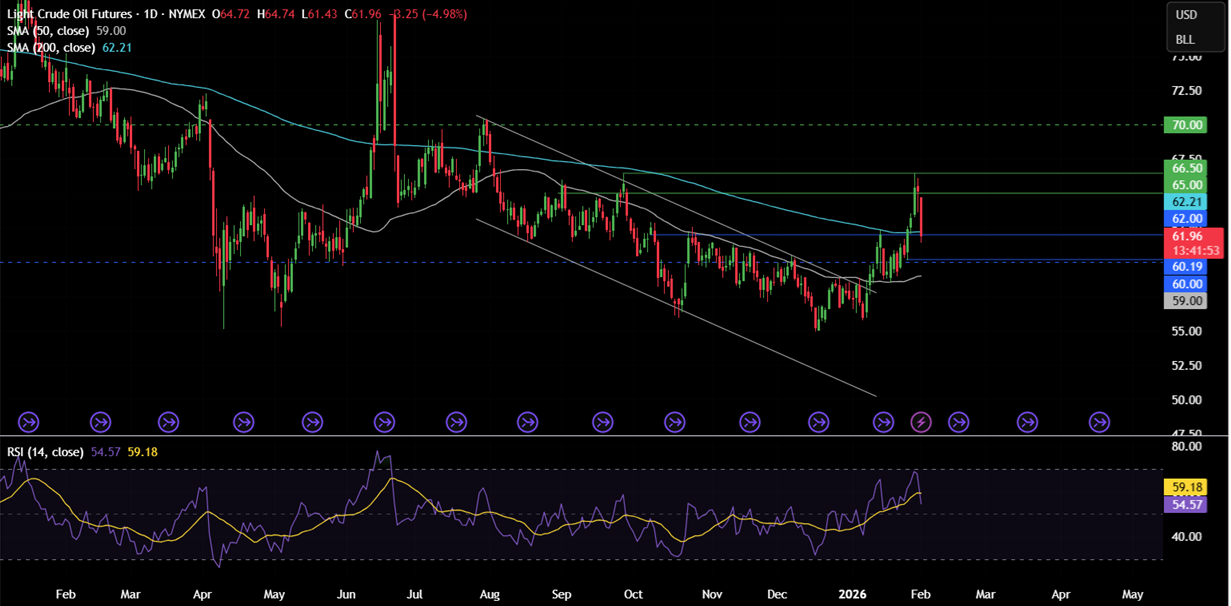Select the RSI (14, close) indicator legend
The height and width of the screenshot is (606, 1231).
point(45,452)
